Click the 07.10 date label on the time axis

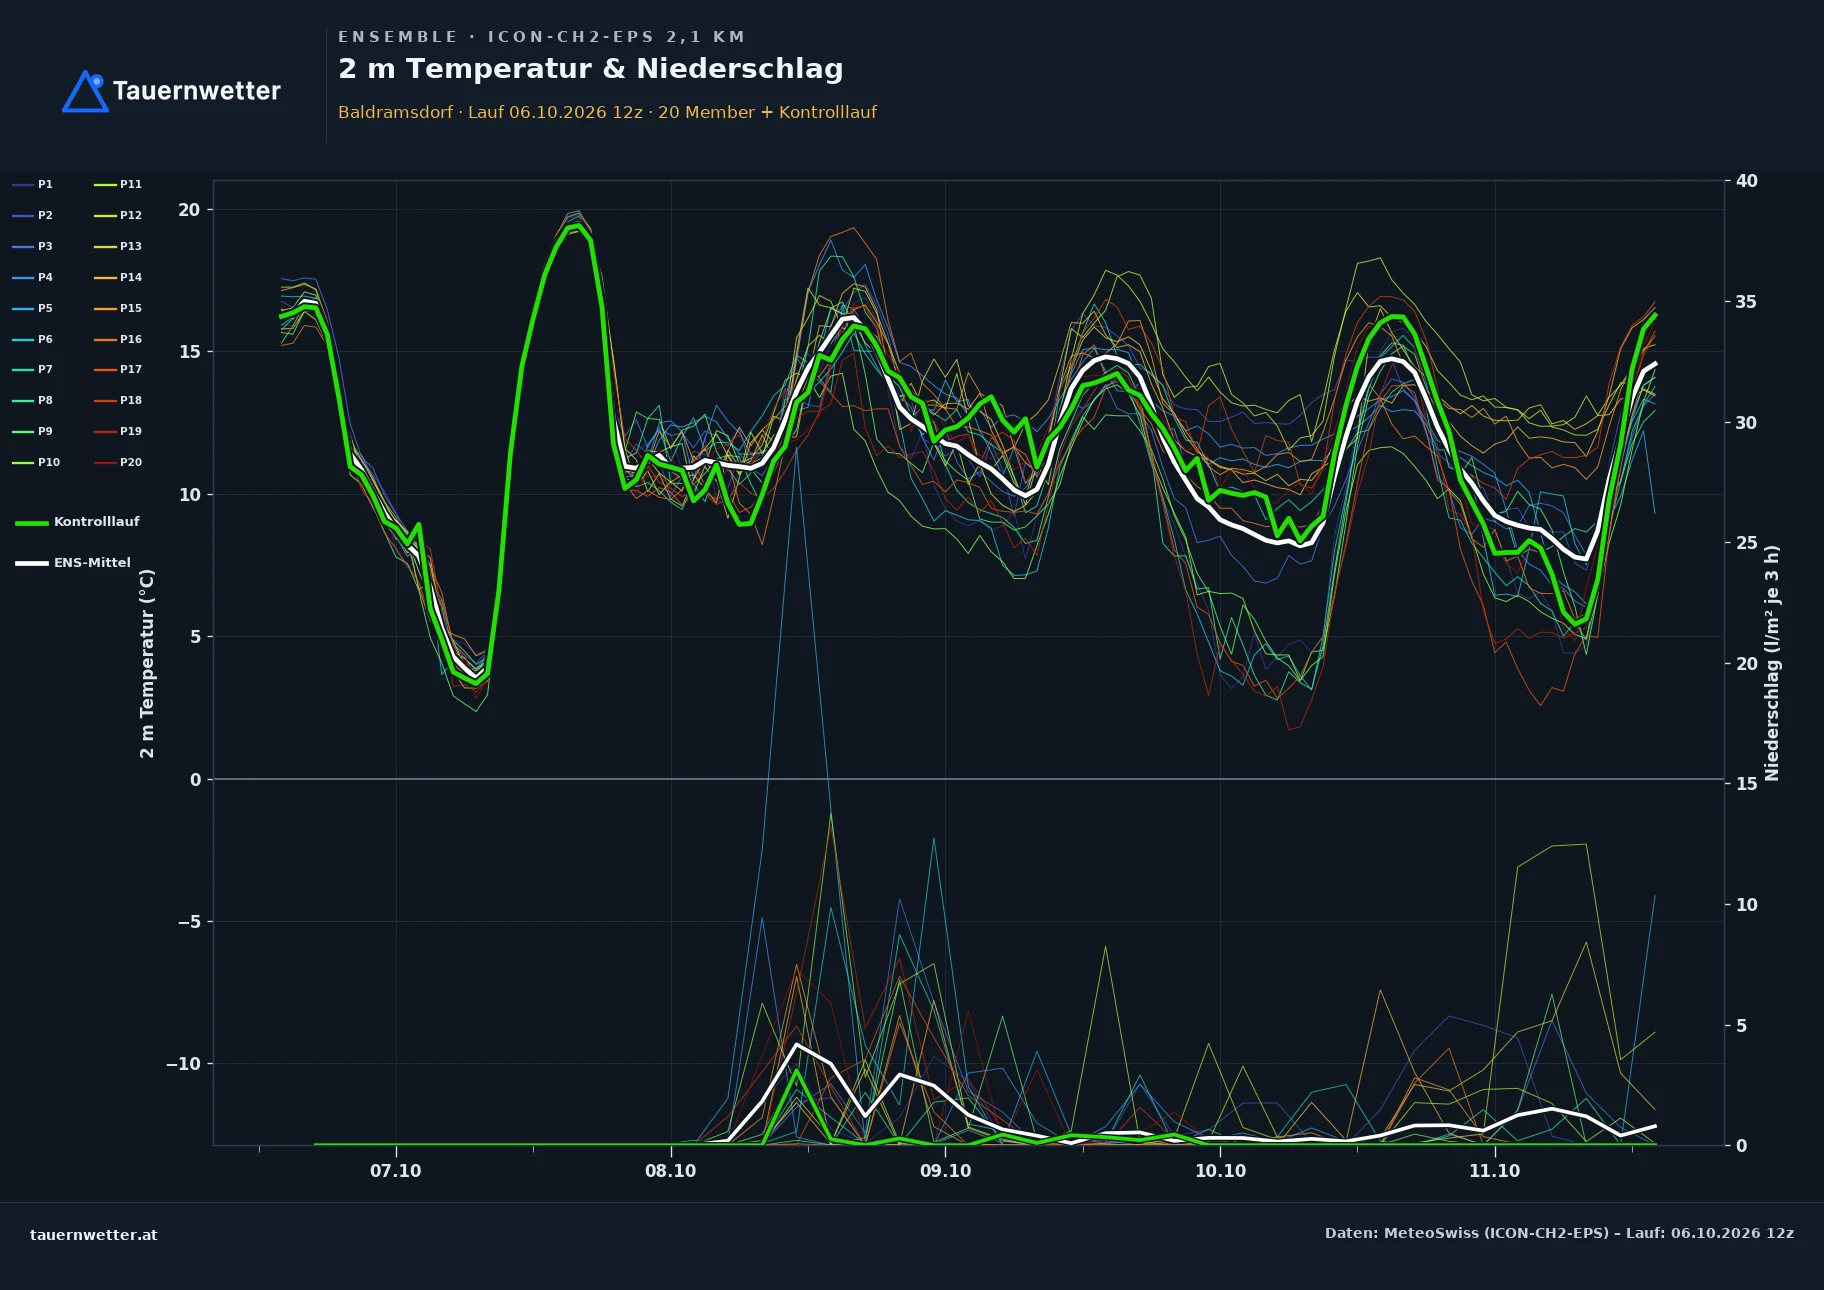tap(396, 1171)
